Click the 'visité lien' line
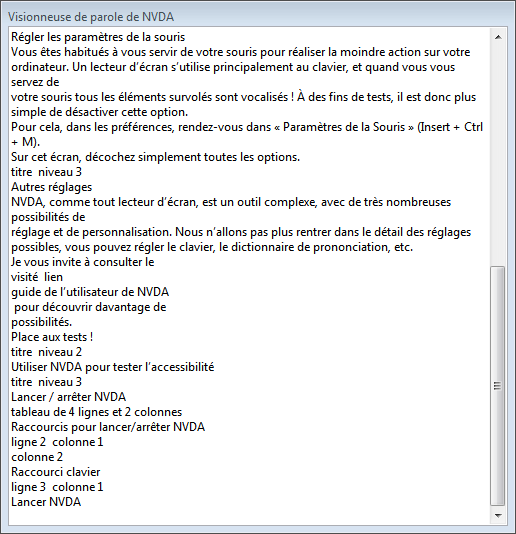 click(x=37, y=277)
